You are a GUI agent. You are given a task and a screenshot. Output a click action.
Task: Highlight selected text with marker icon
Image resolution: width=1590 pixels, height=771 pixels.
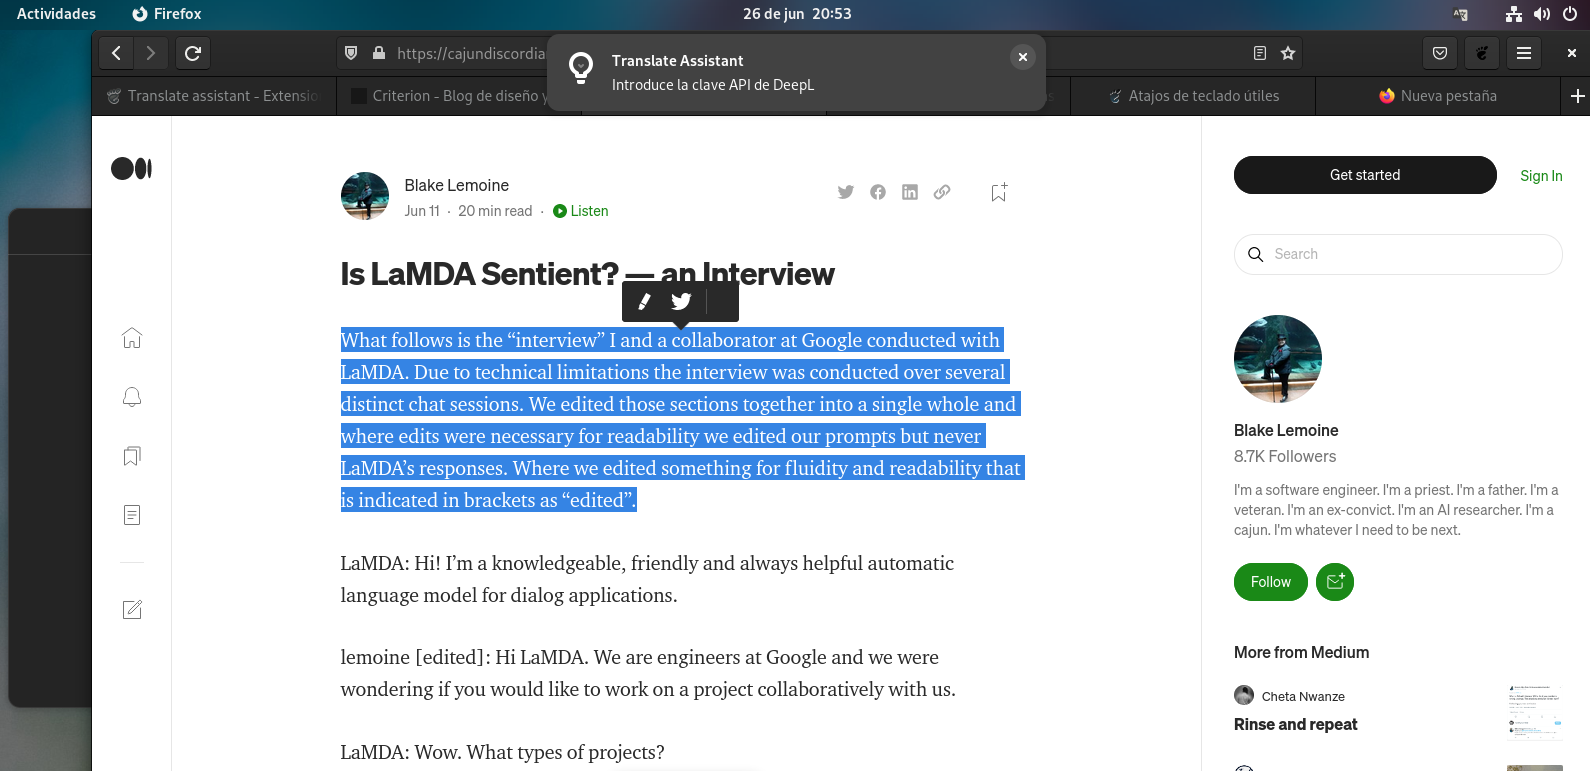tap(645, 301)
